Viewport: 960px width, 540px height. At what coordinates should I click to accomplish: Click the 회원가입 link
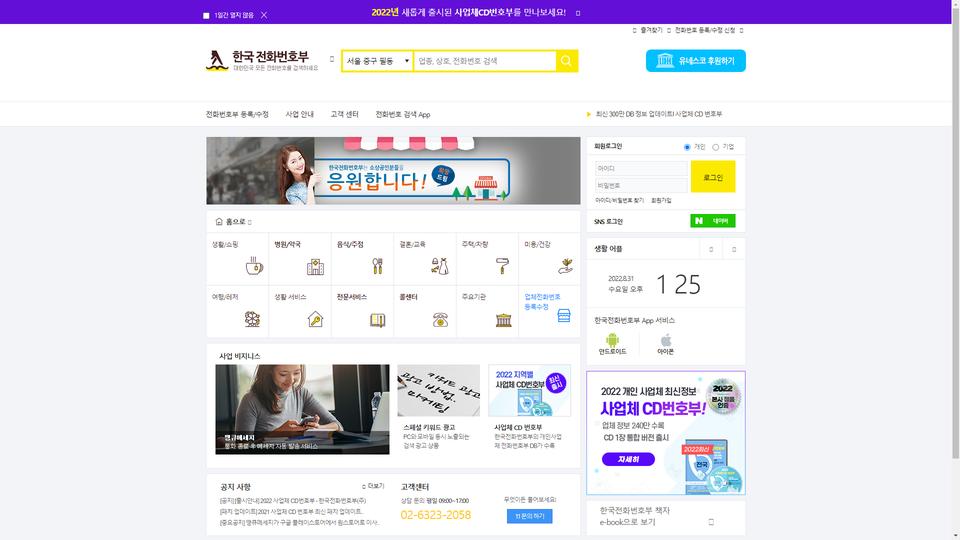click(x=661, y=200)
